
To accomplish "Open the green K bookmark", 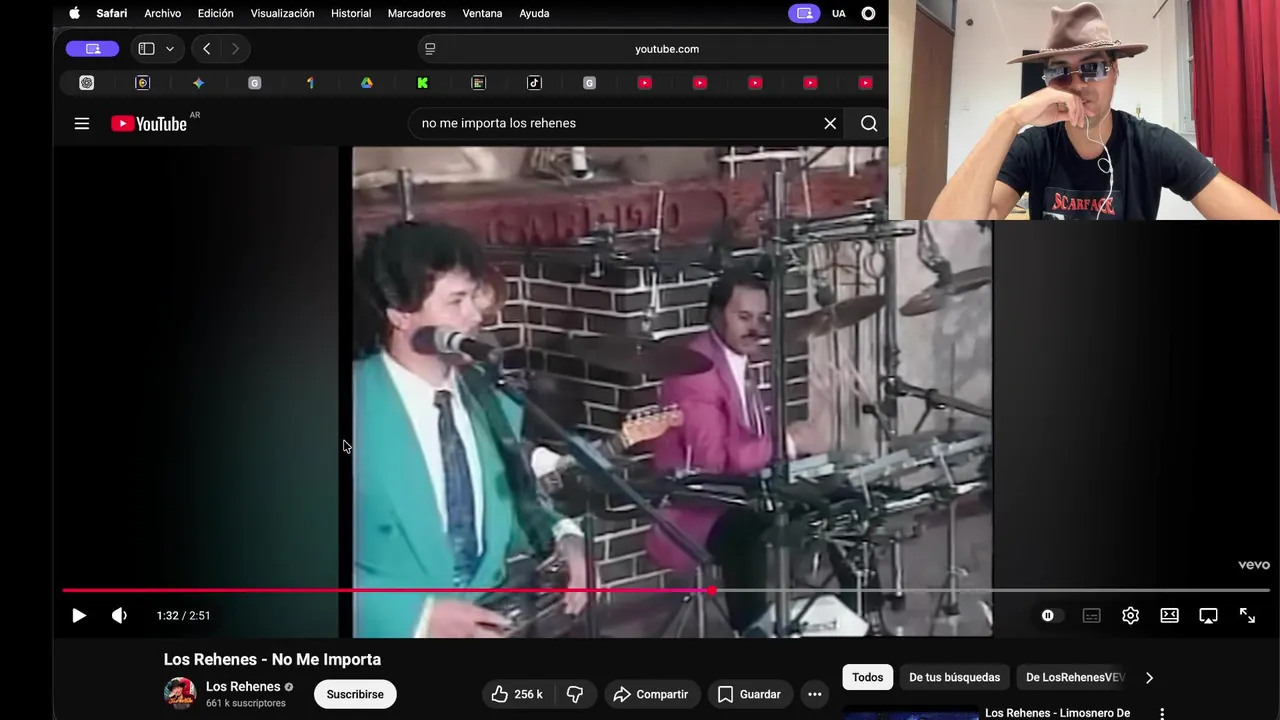I will point(422,83).
